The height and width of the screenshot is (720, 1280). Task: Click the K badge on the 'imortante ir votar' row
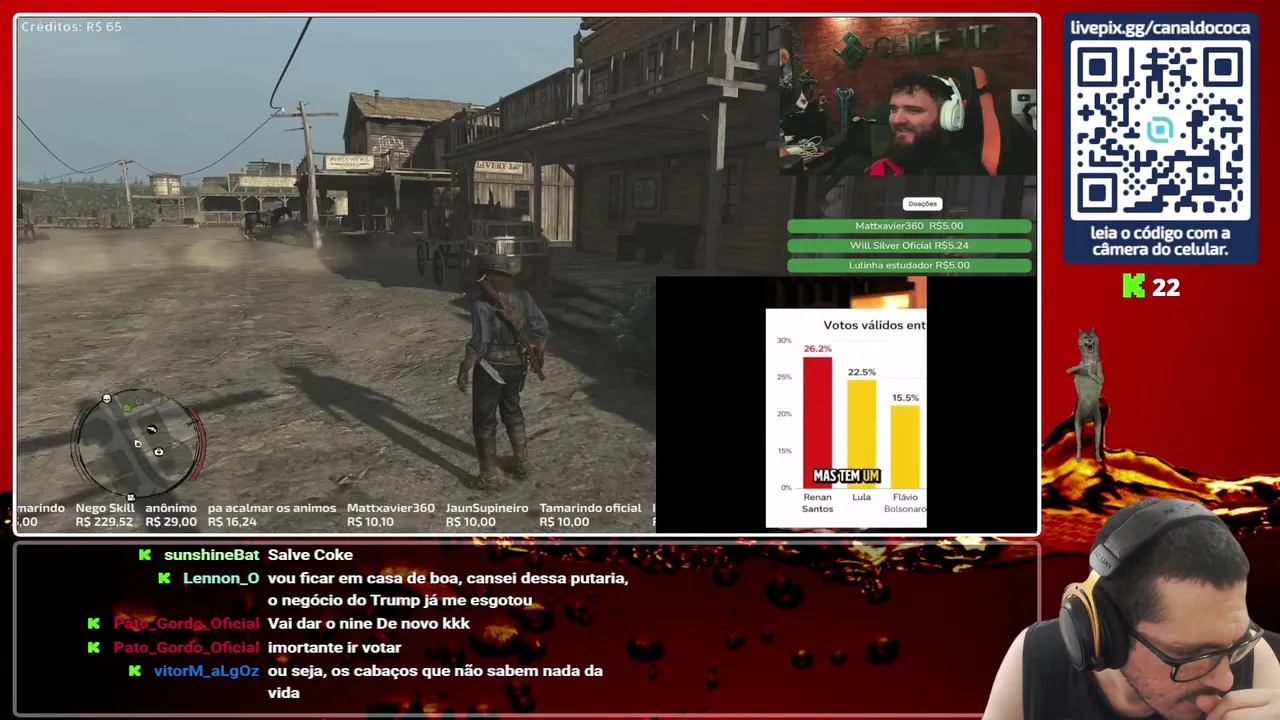(x=94, y=648)
